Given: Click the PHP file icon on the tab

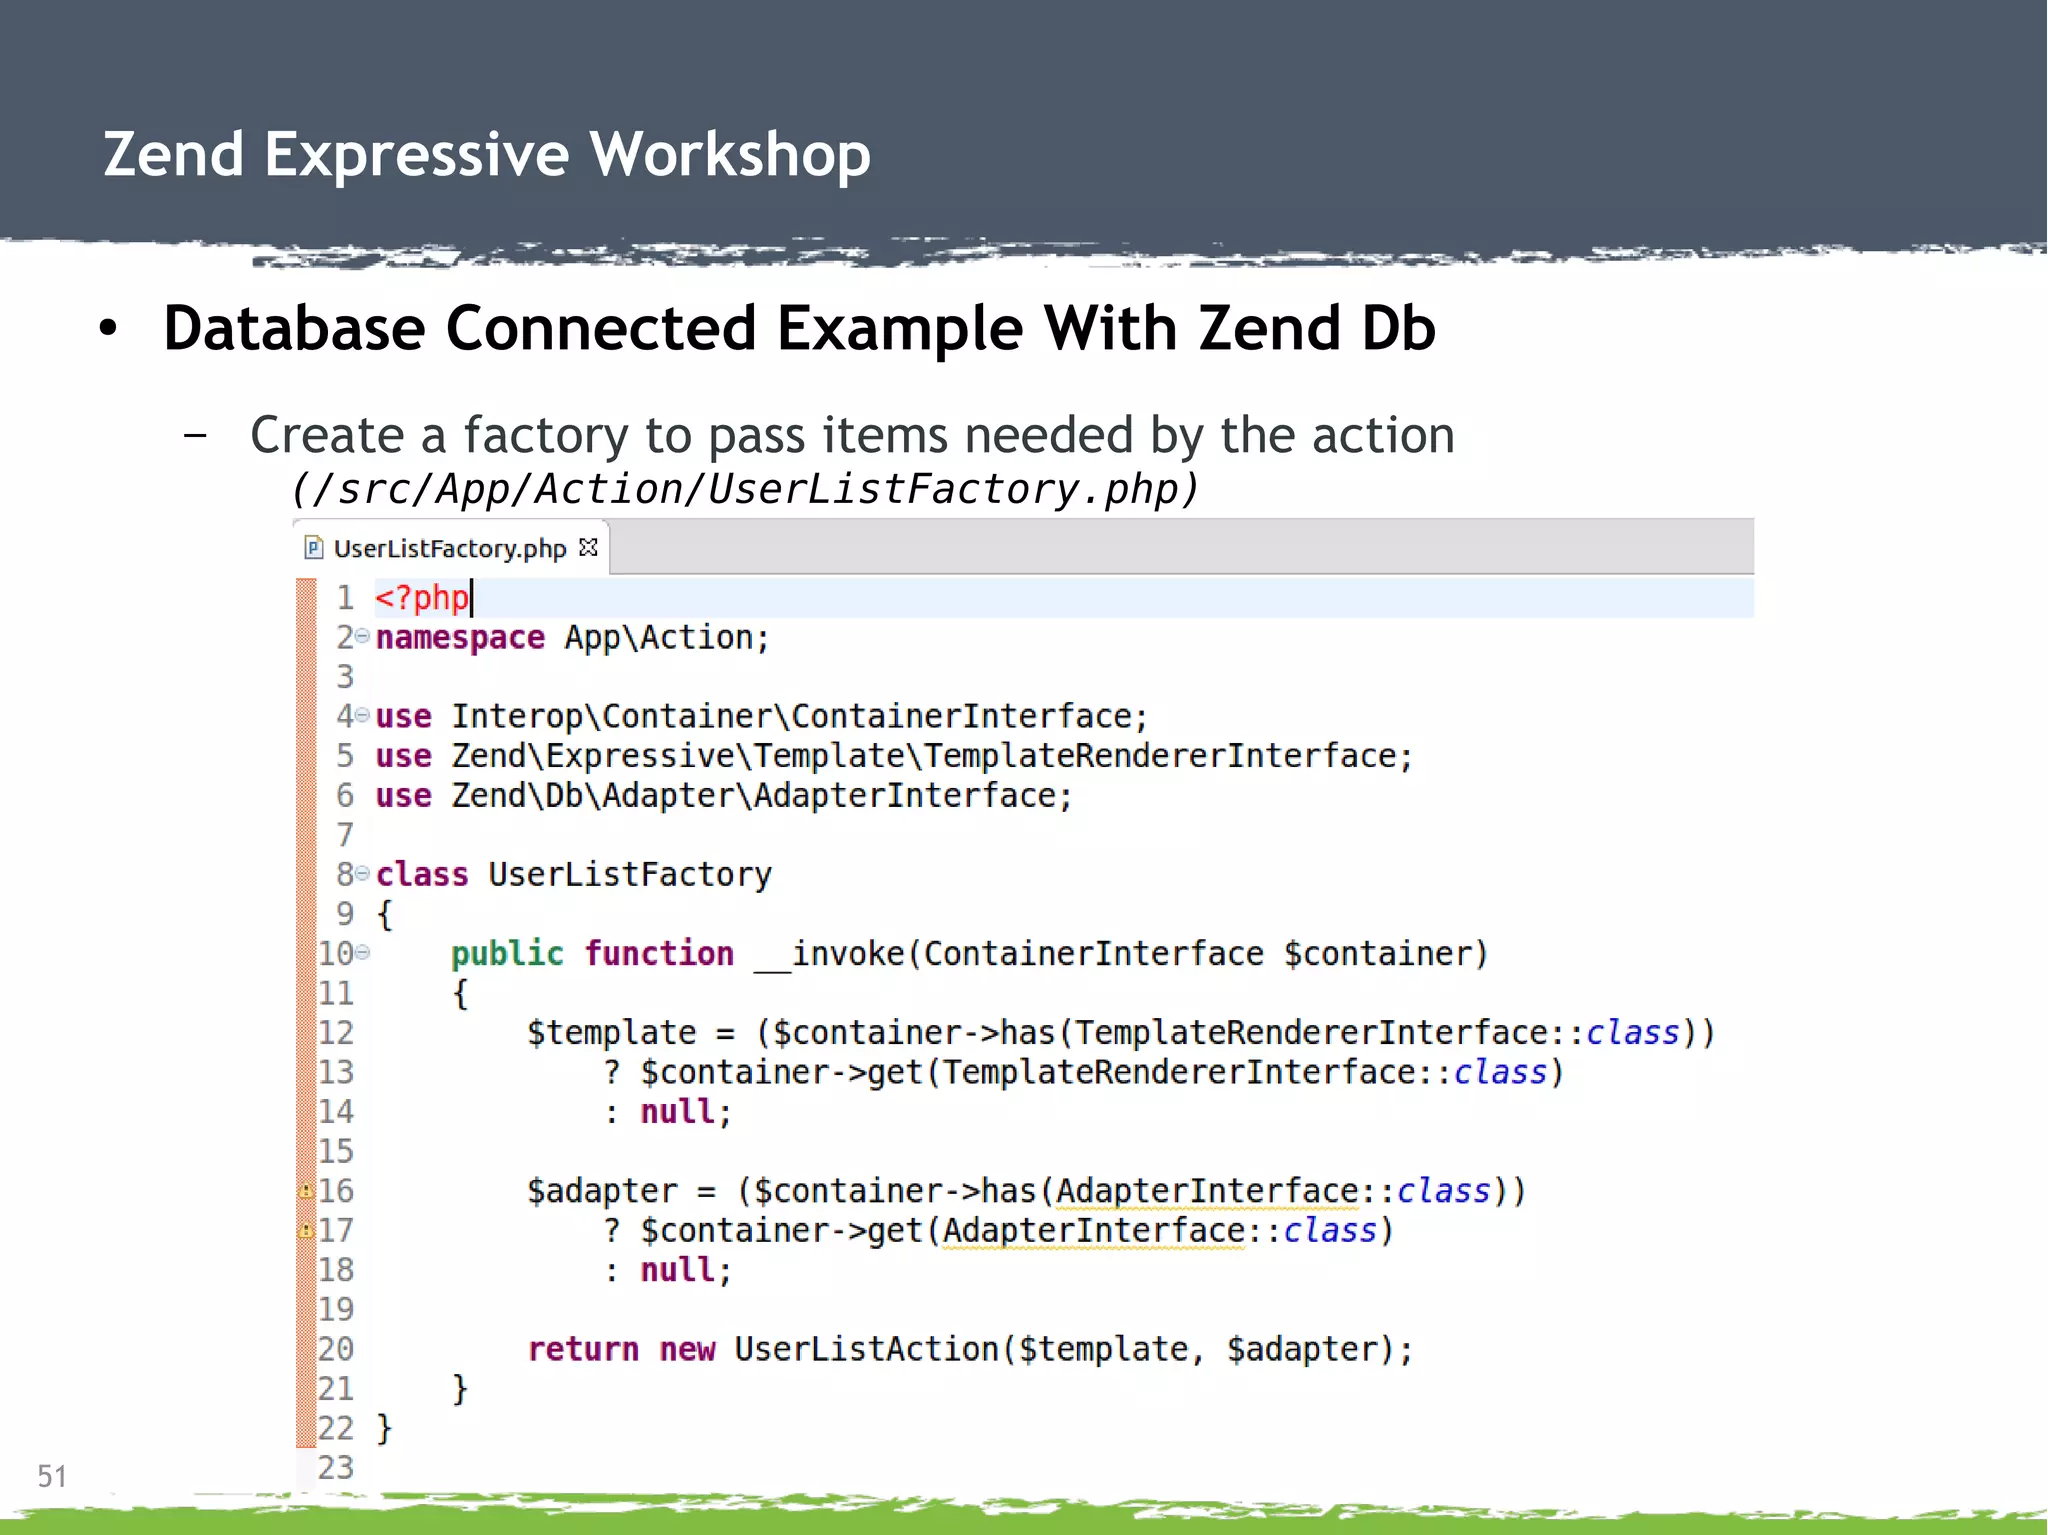Looking at the screenshot, I should (x=314, y=548).
